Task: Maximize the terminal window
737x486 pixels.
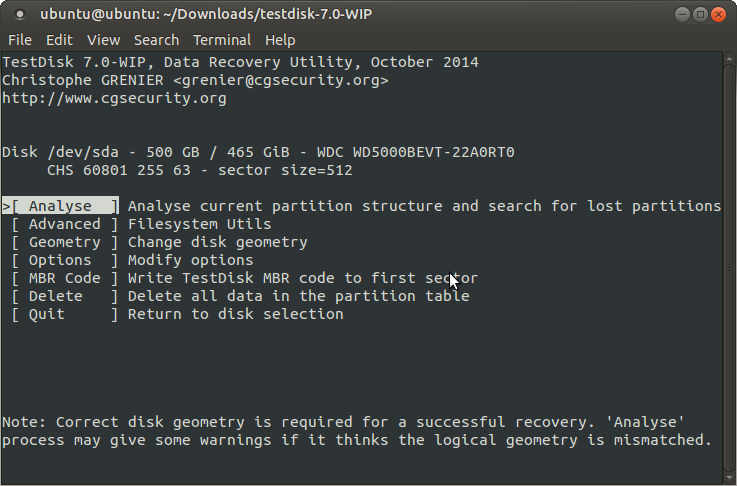Action: [700, 15]
